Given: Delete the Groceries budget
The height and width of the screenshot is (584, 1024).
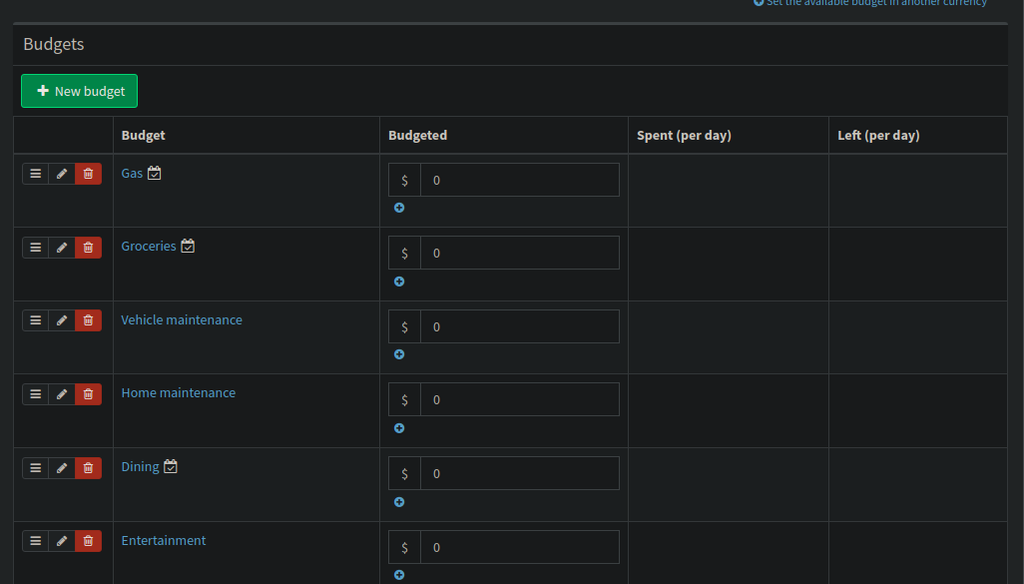Looking at the screenshot, I should coord(88,248).
